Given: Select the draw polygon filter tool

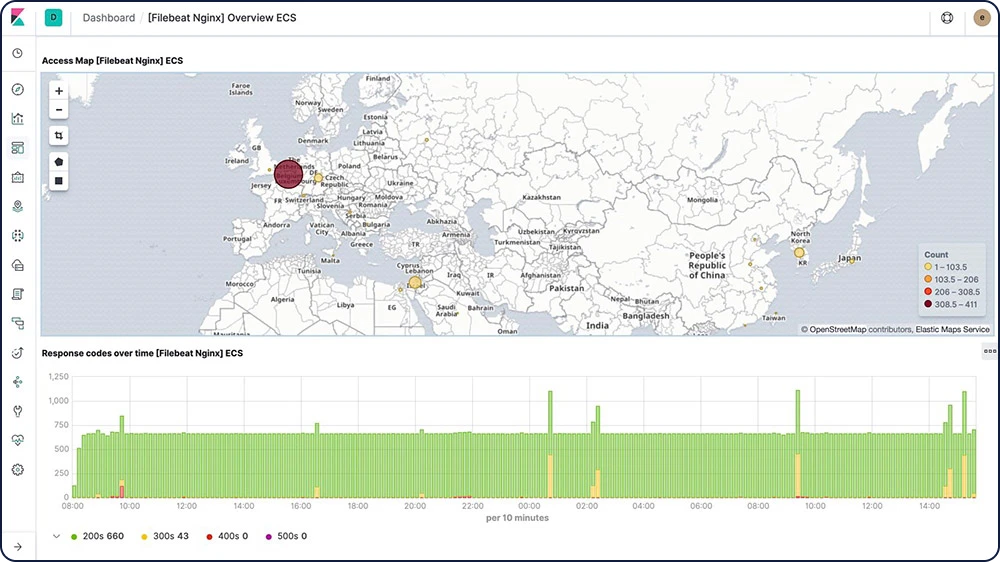Looking at the screenshot, I should point(59,162).
